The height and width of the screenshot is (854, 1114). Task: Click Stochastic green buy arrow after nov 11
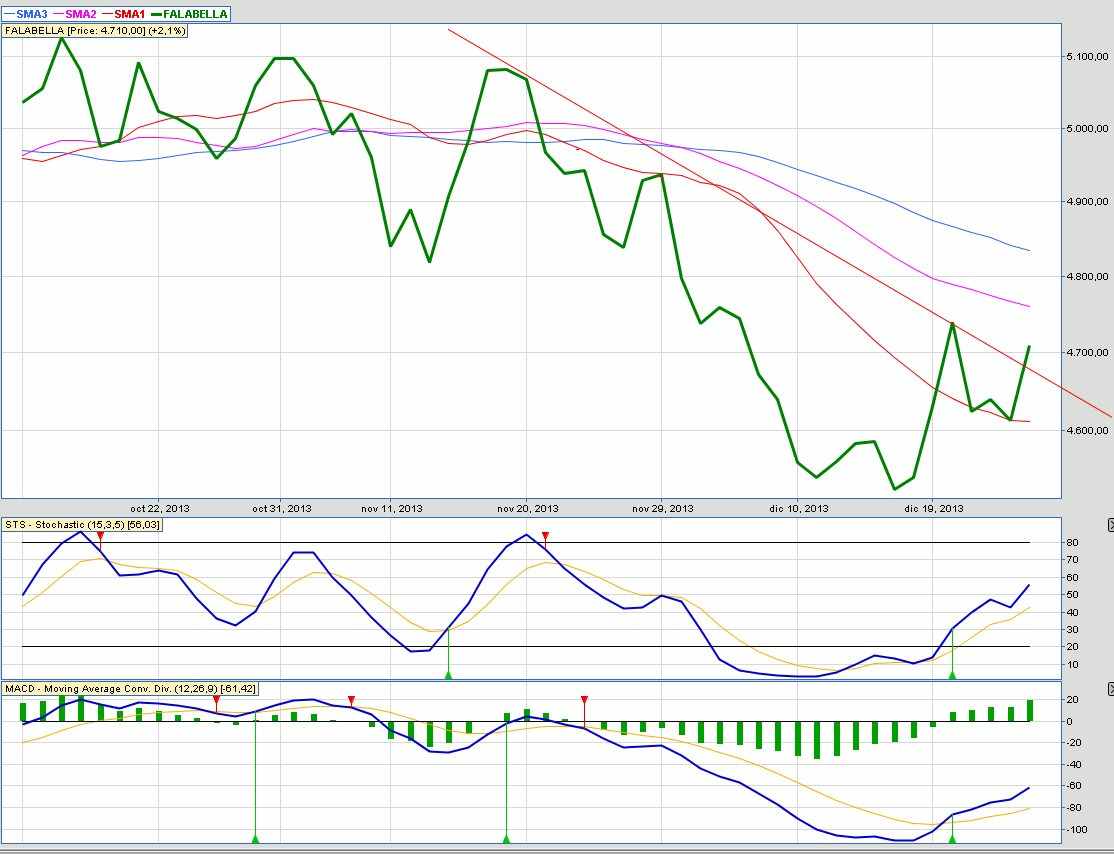coord(448,675)
